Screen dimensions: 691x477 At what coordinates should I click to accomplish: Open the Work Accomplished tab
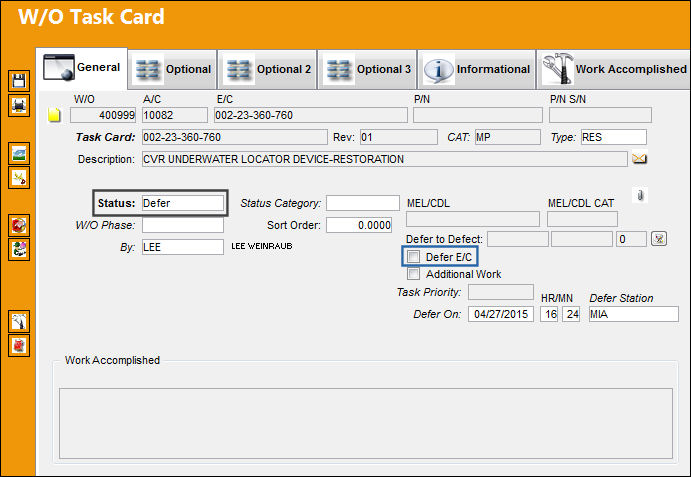tap(613, 70)
